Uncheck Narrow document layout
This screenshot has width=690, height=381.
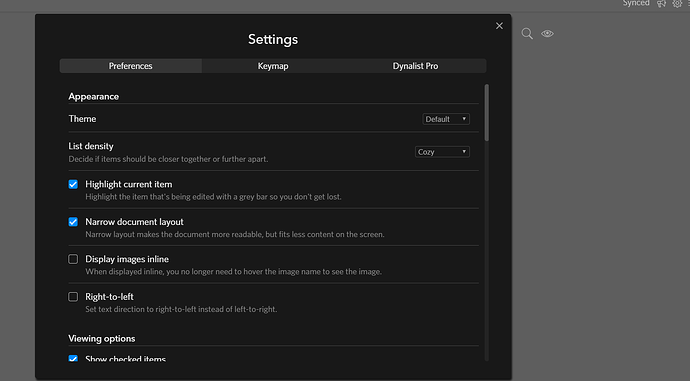(73, 222)
